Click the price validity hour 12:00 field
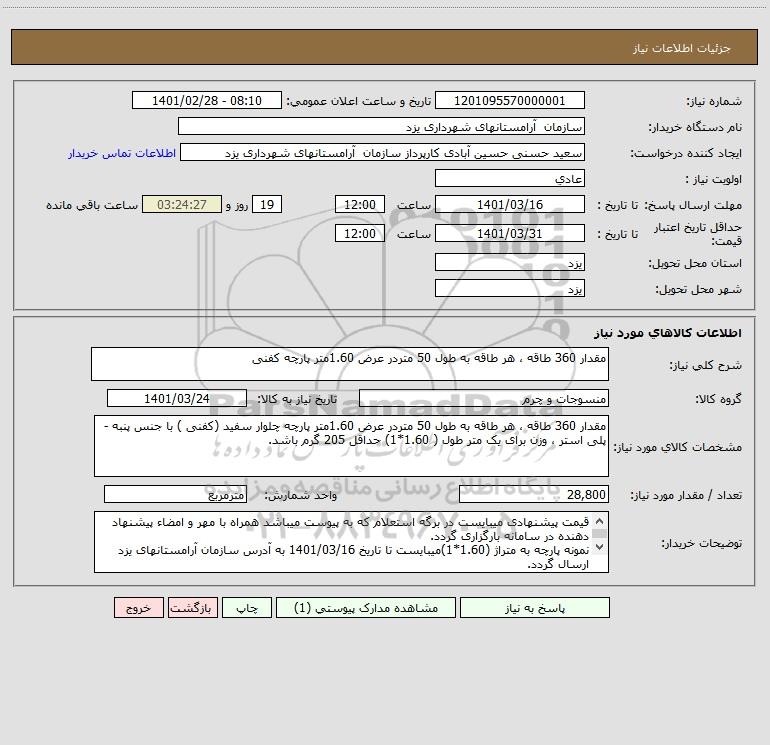This screenshot has width=770, height=745. point(359,233)
